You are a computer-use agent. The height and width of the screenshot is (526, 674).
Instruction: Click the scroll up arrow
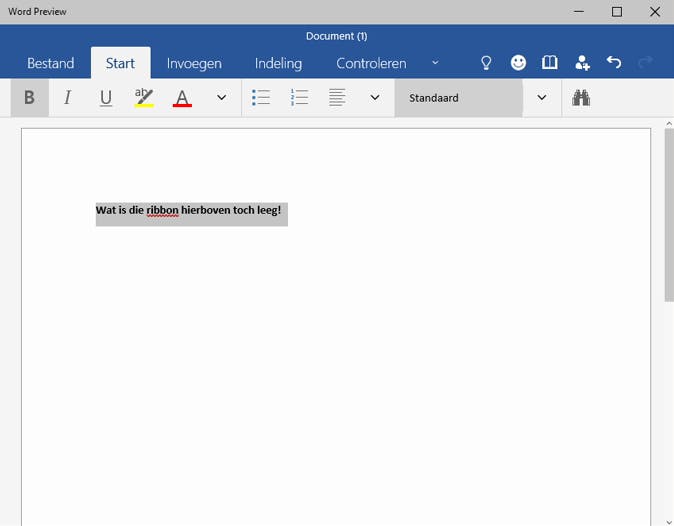[x=669, y=124]
